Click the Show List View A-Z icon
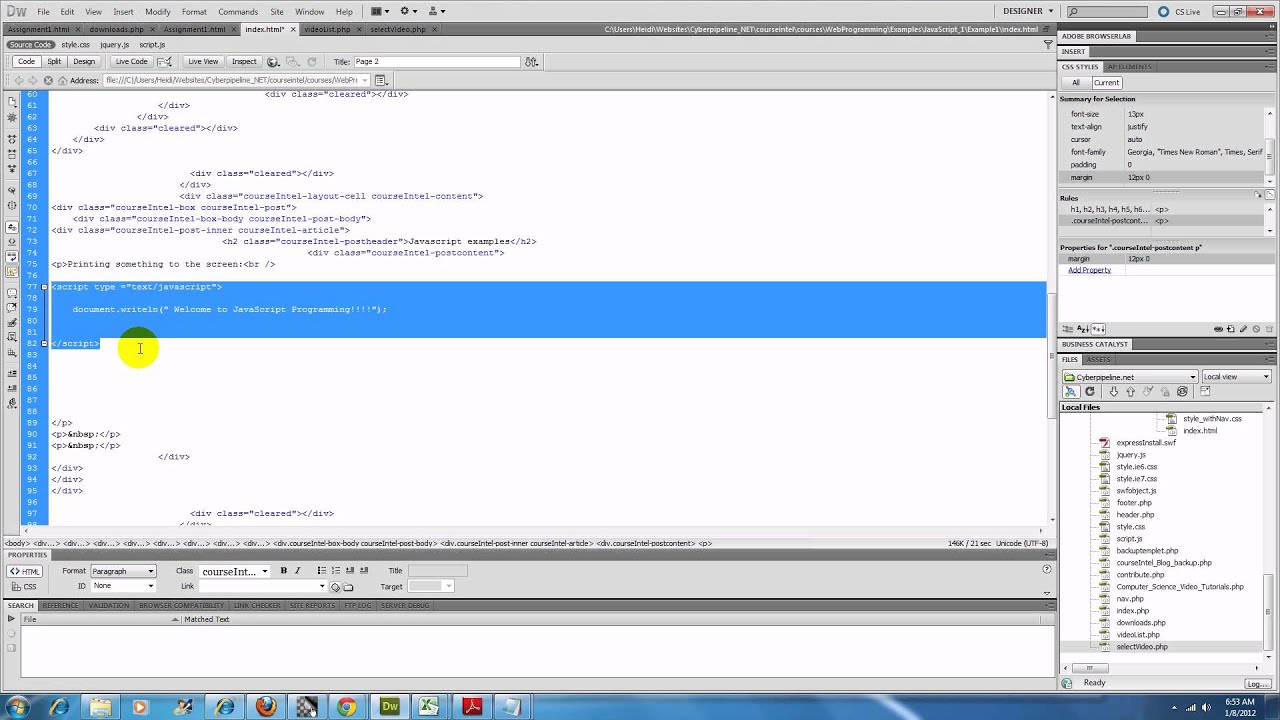 pos(1083,329)
